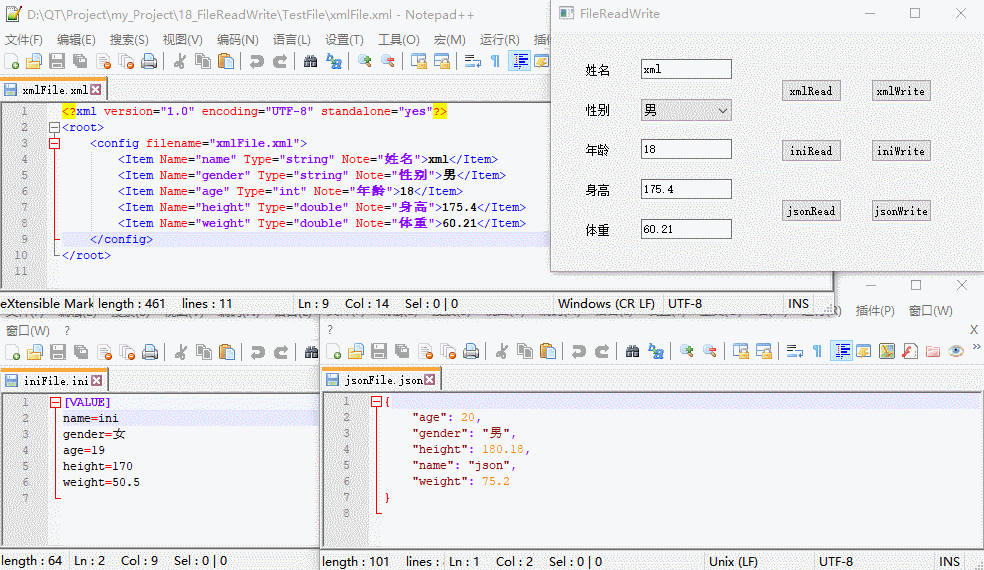Viewport: 984px width, 570px height.
Task: Open the 语言(L) menu
Action: pos(292,40)
